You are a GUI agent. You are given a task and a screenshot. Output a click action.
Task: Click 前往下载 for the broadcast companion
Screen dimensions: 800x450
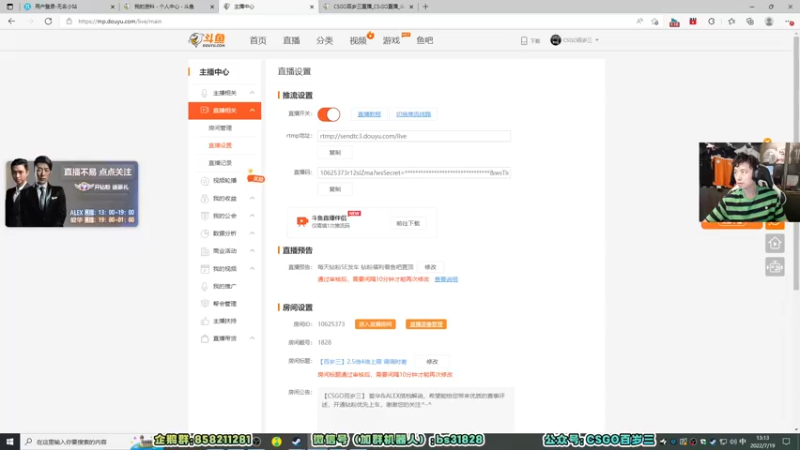pos(408,223)
